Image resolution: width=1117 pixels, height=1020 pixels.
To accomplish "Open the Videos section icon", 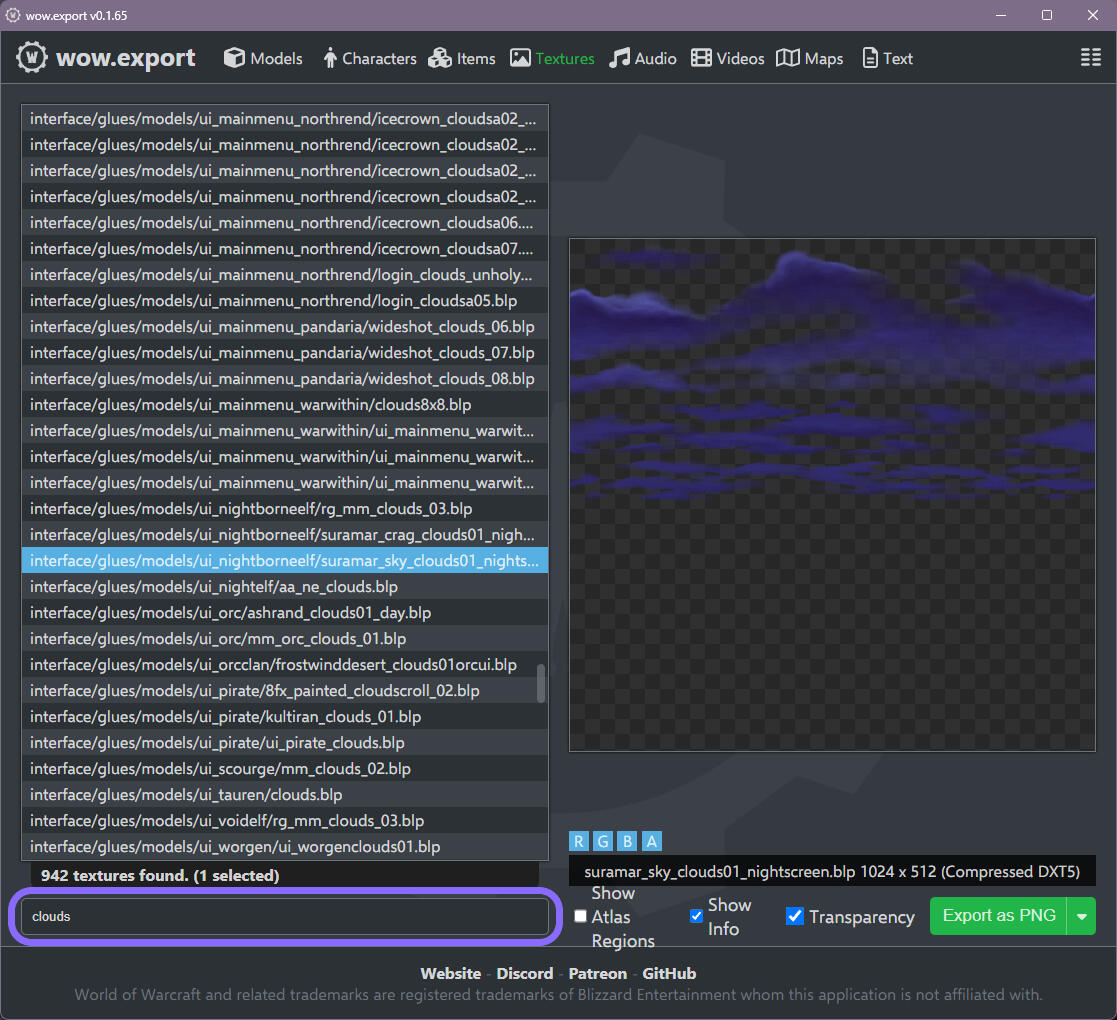I will pyautogui.click(x=702, y=58).
